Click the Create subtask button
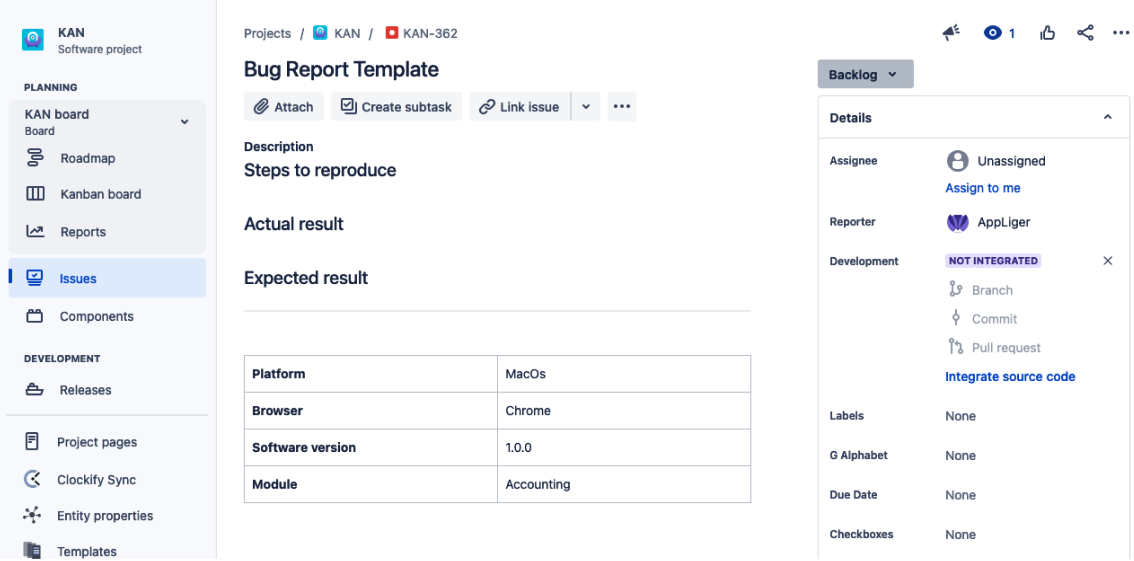The width and height of the screenshot is (1134, 561). [396, 107]
